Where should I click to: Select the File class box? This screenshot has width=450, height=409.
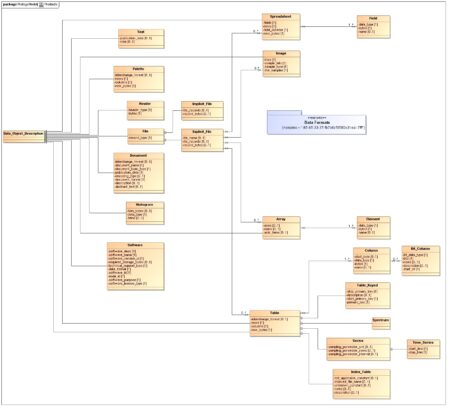click(x=146, y=136)
